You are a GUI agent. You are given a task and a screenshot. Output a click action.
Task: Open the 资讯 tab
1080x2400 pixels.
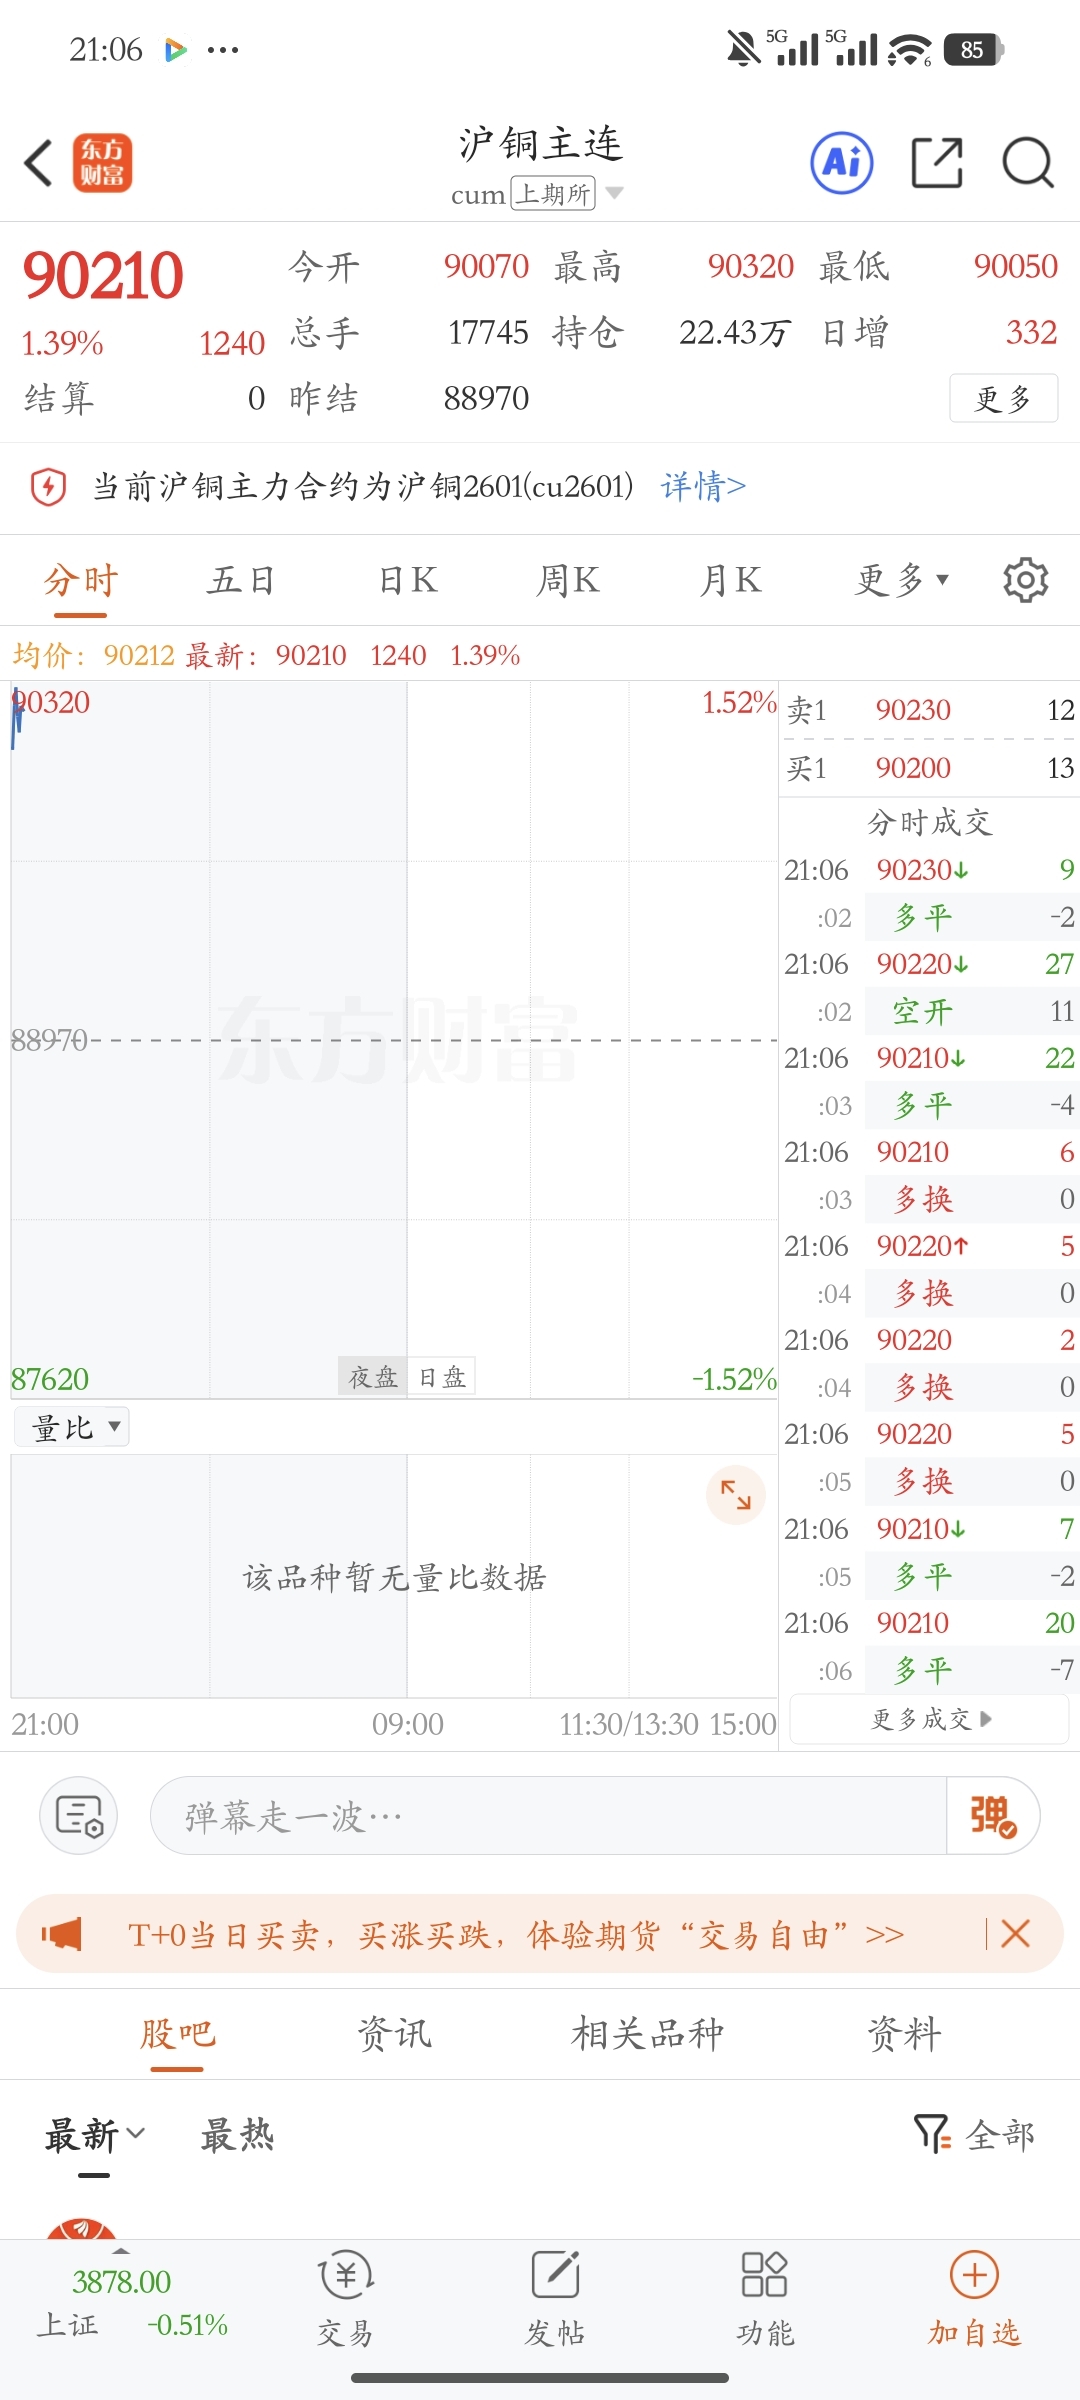tap(395, 2034)
